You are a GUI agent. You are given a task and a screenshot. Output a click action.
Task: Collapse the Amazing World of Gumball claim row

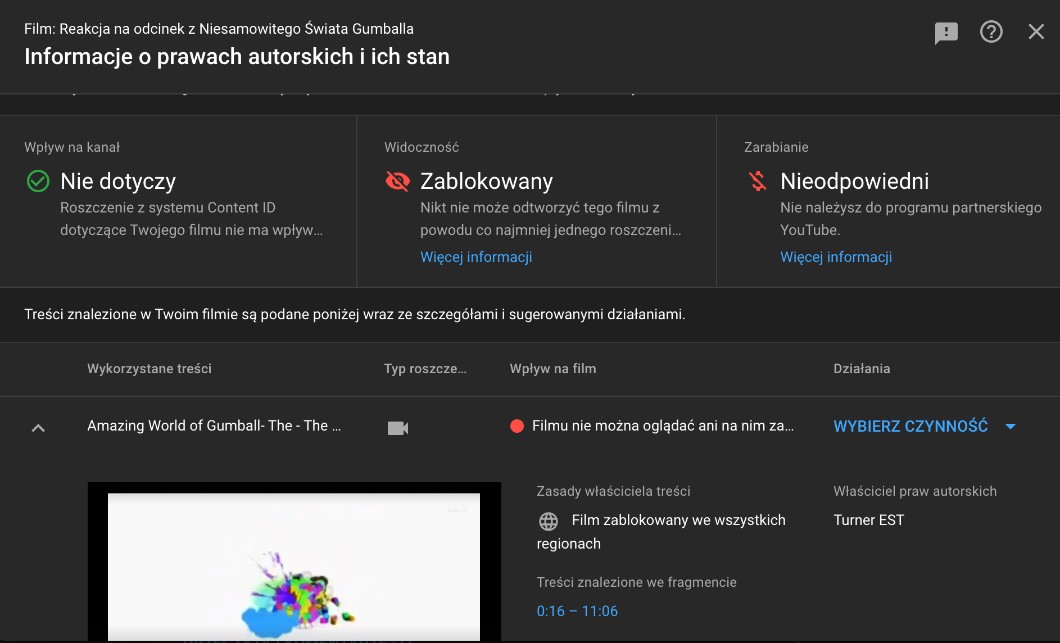click(x=38, y=427)
